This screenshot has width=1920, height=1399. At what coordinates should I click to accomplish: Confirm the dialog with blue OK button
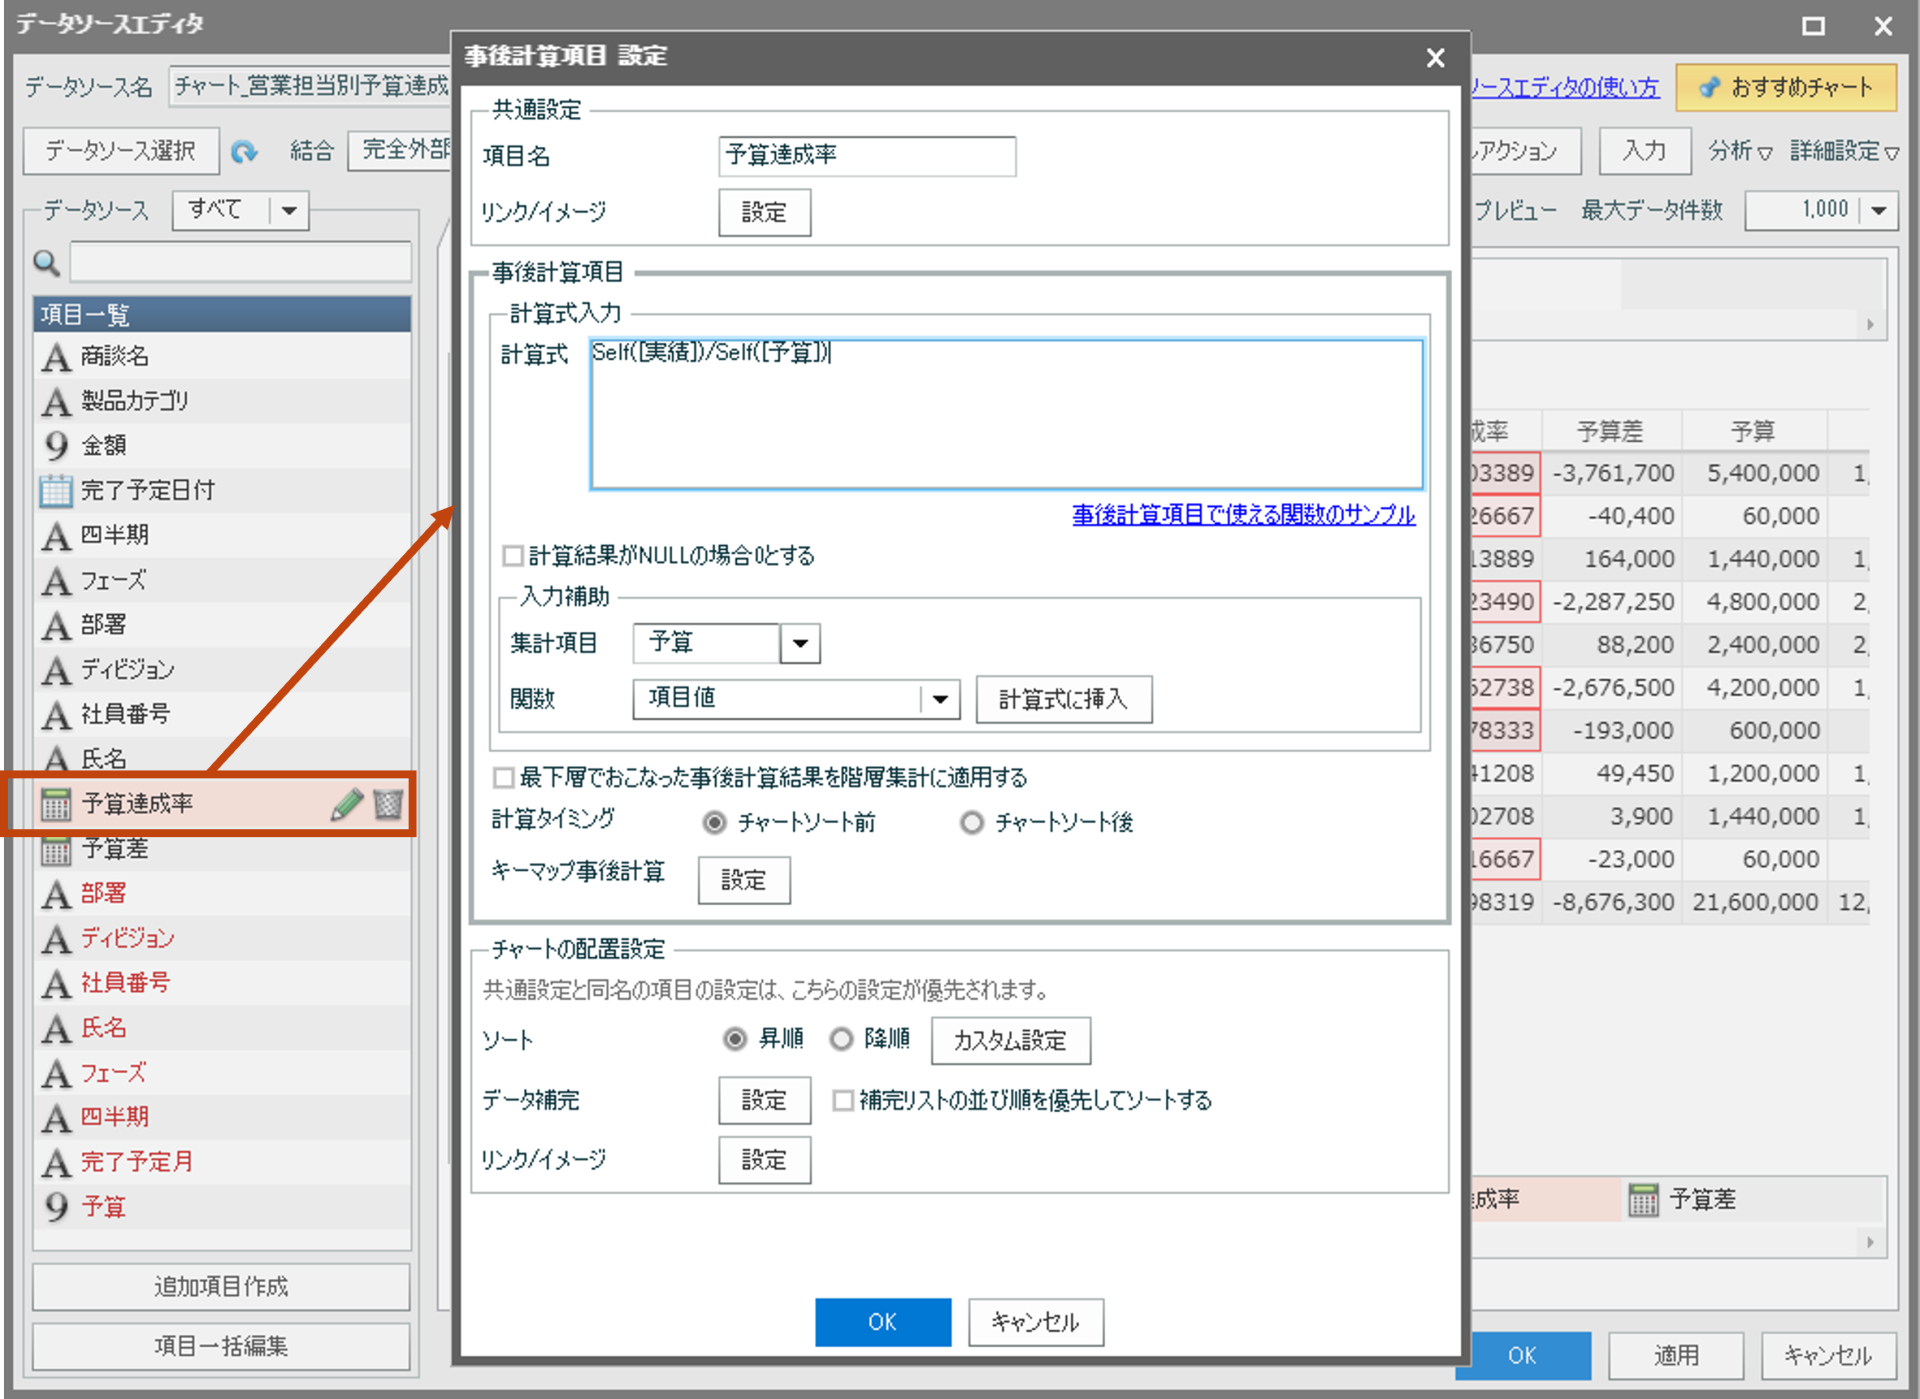click(x=882, y=1322)
